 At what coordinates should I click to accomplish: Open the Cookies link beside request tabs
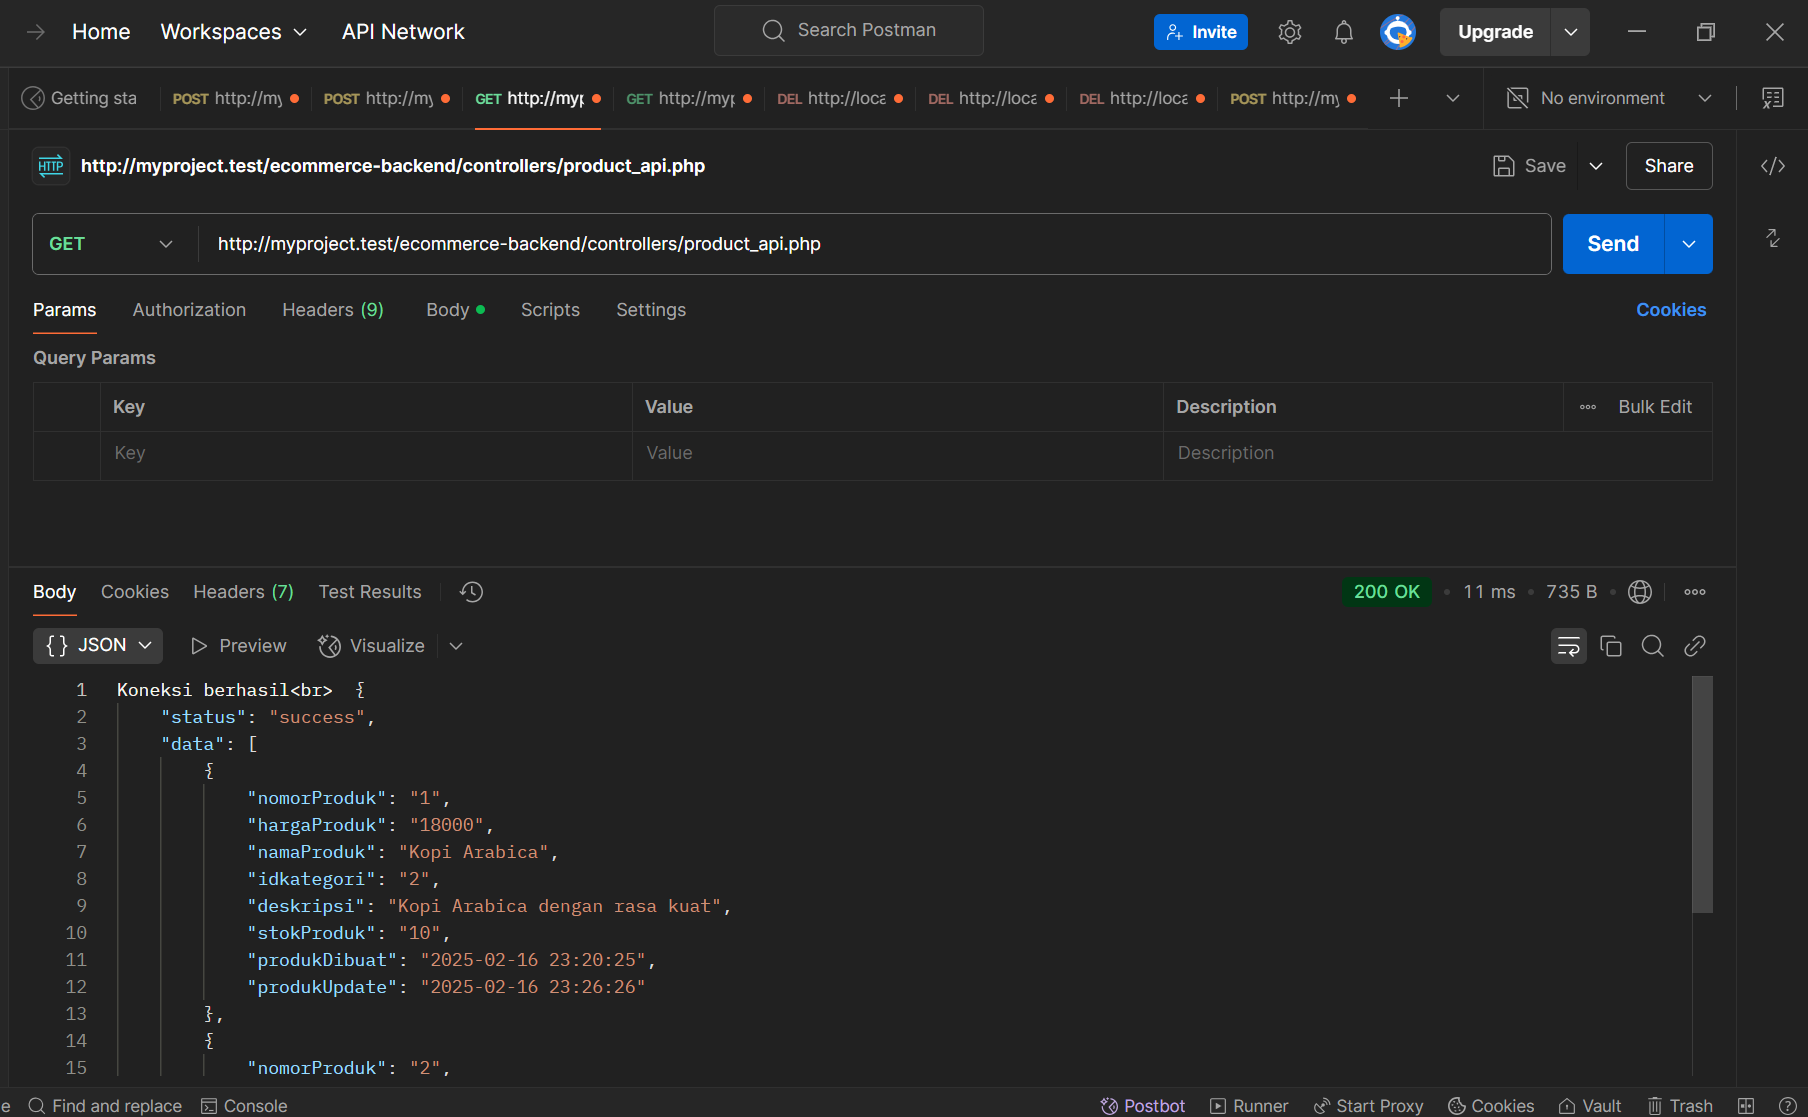pyautogui.click(x=1670, y=310)
